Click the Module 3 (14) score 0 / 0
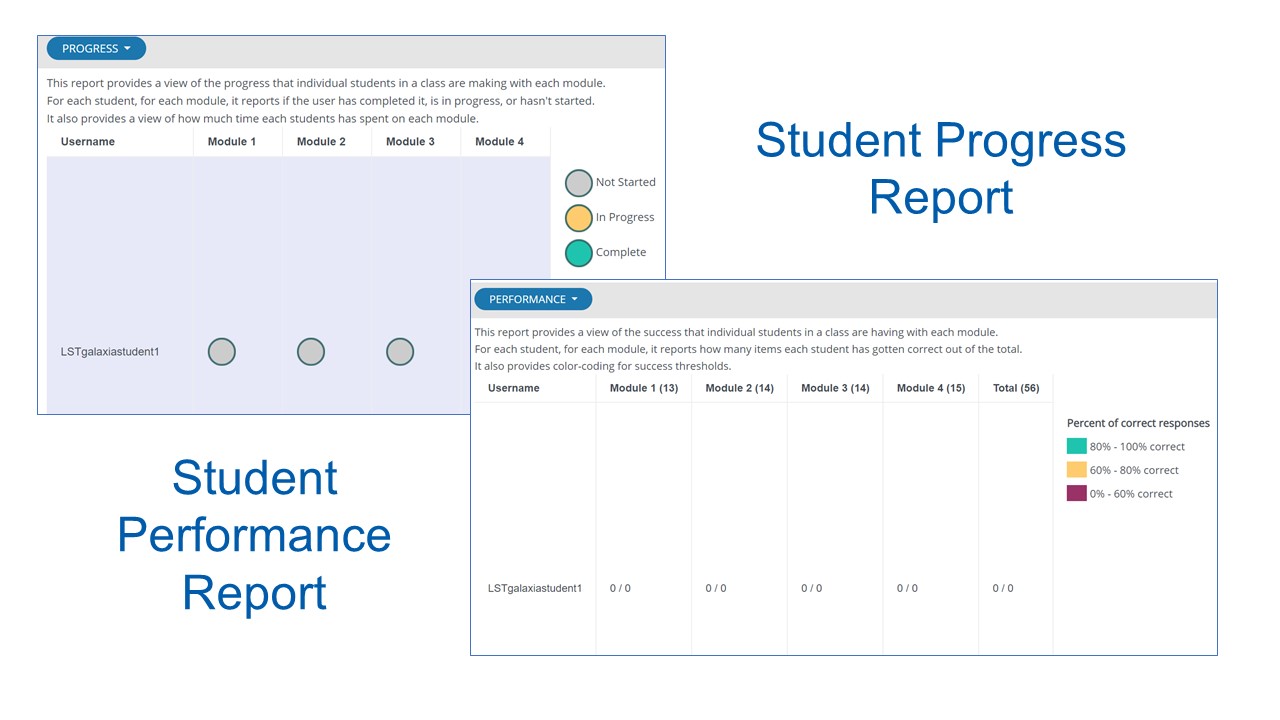The width and height of the screenshot is (1280, 720). click(811, 588)
